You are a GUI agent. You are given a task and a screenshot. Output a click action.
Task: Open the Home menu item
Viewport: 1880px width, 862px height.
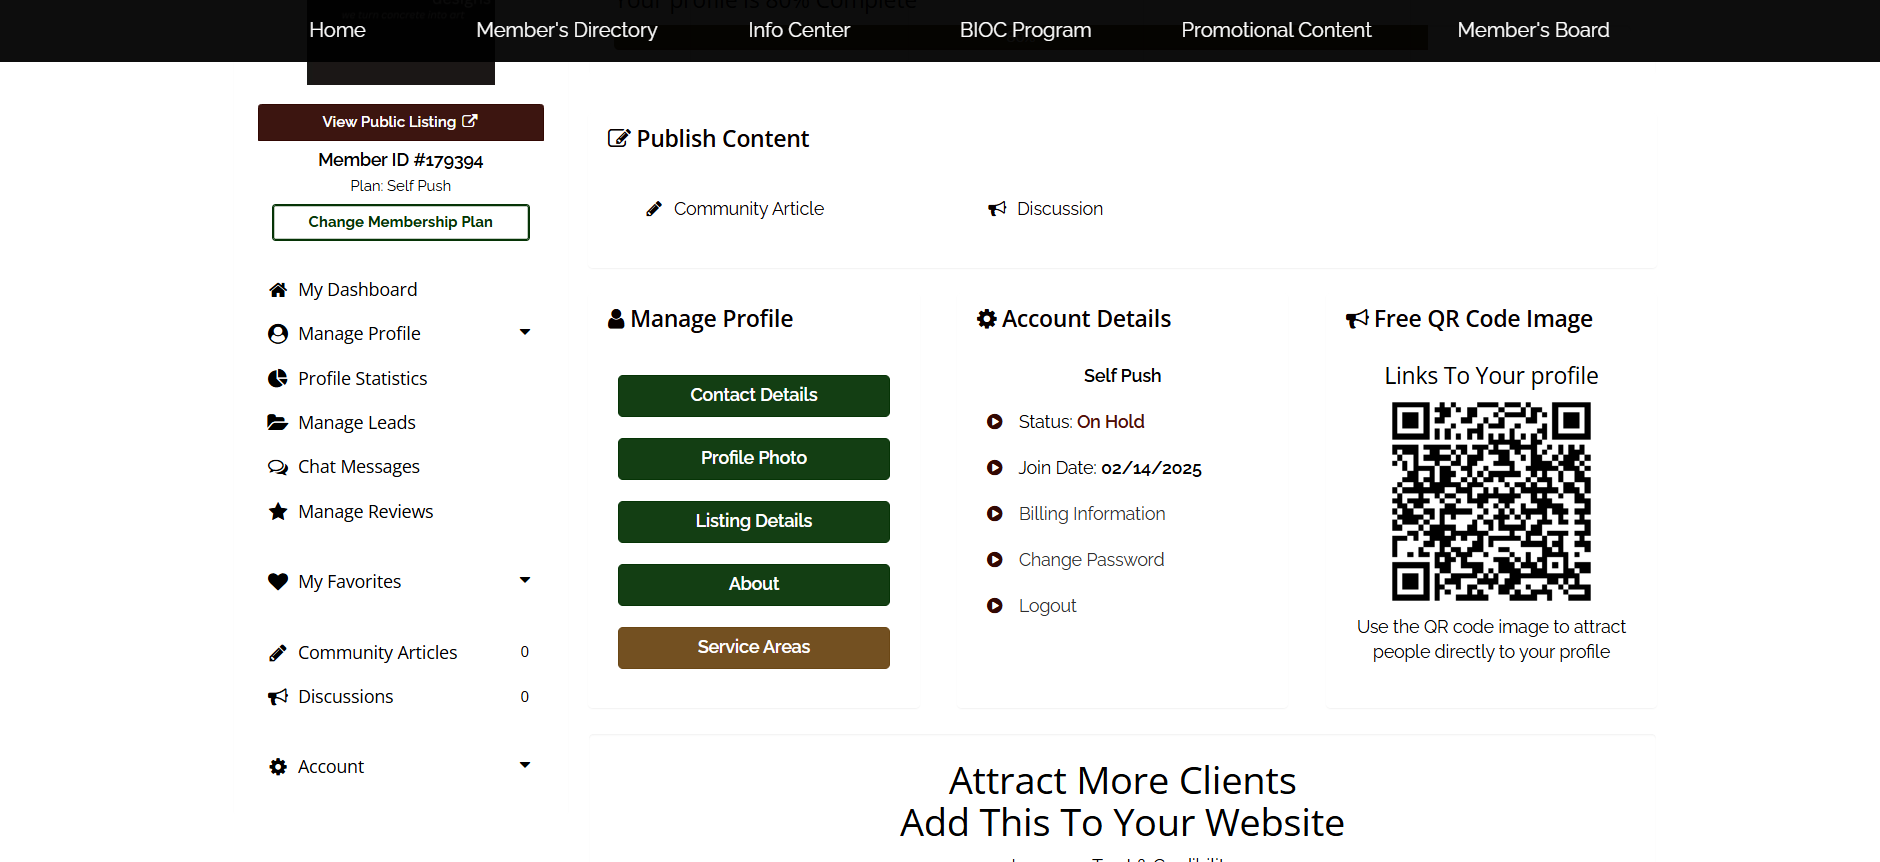(337, 30)
